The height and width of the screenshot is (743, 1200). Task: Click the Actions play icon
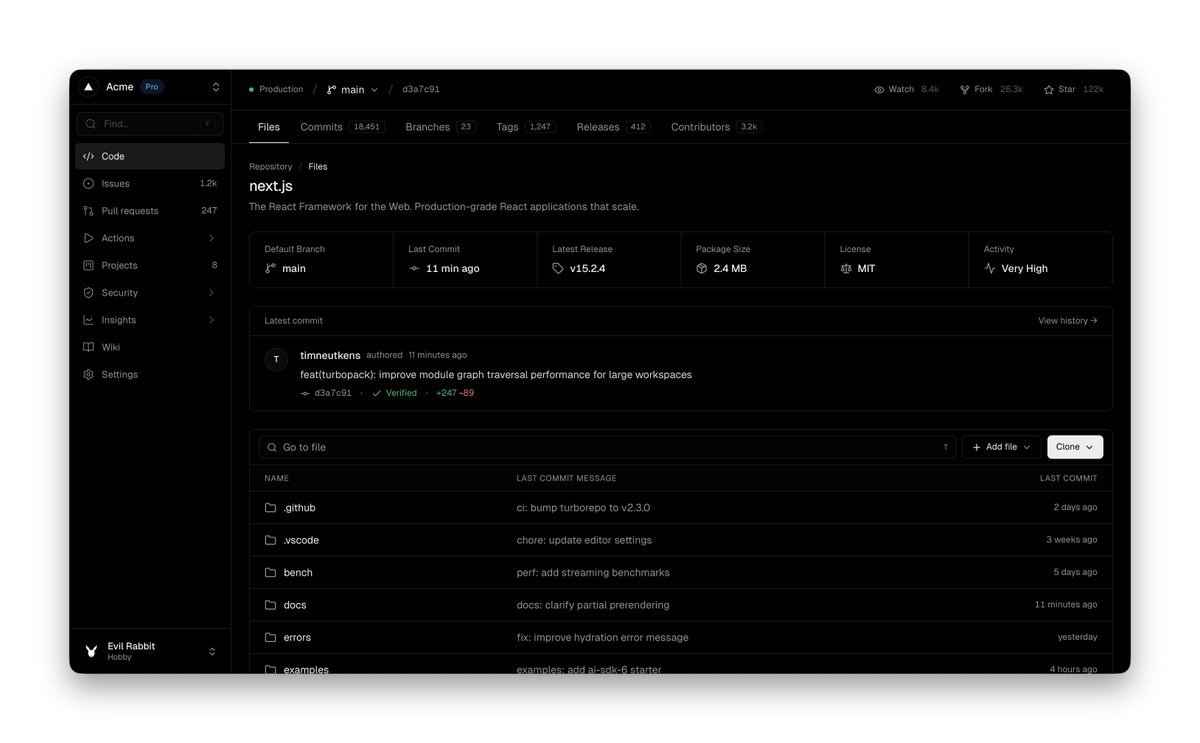click(89, 238)
